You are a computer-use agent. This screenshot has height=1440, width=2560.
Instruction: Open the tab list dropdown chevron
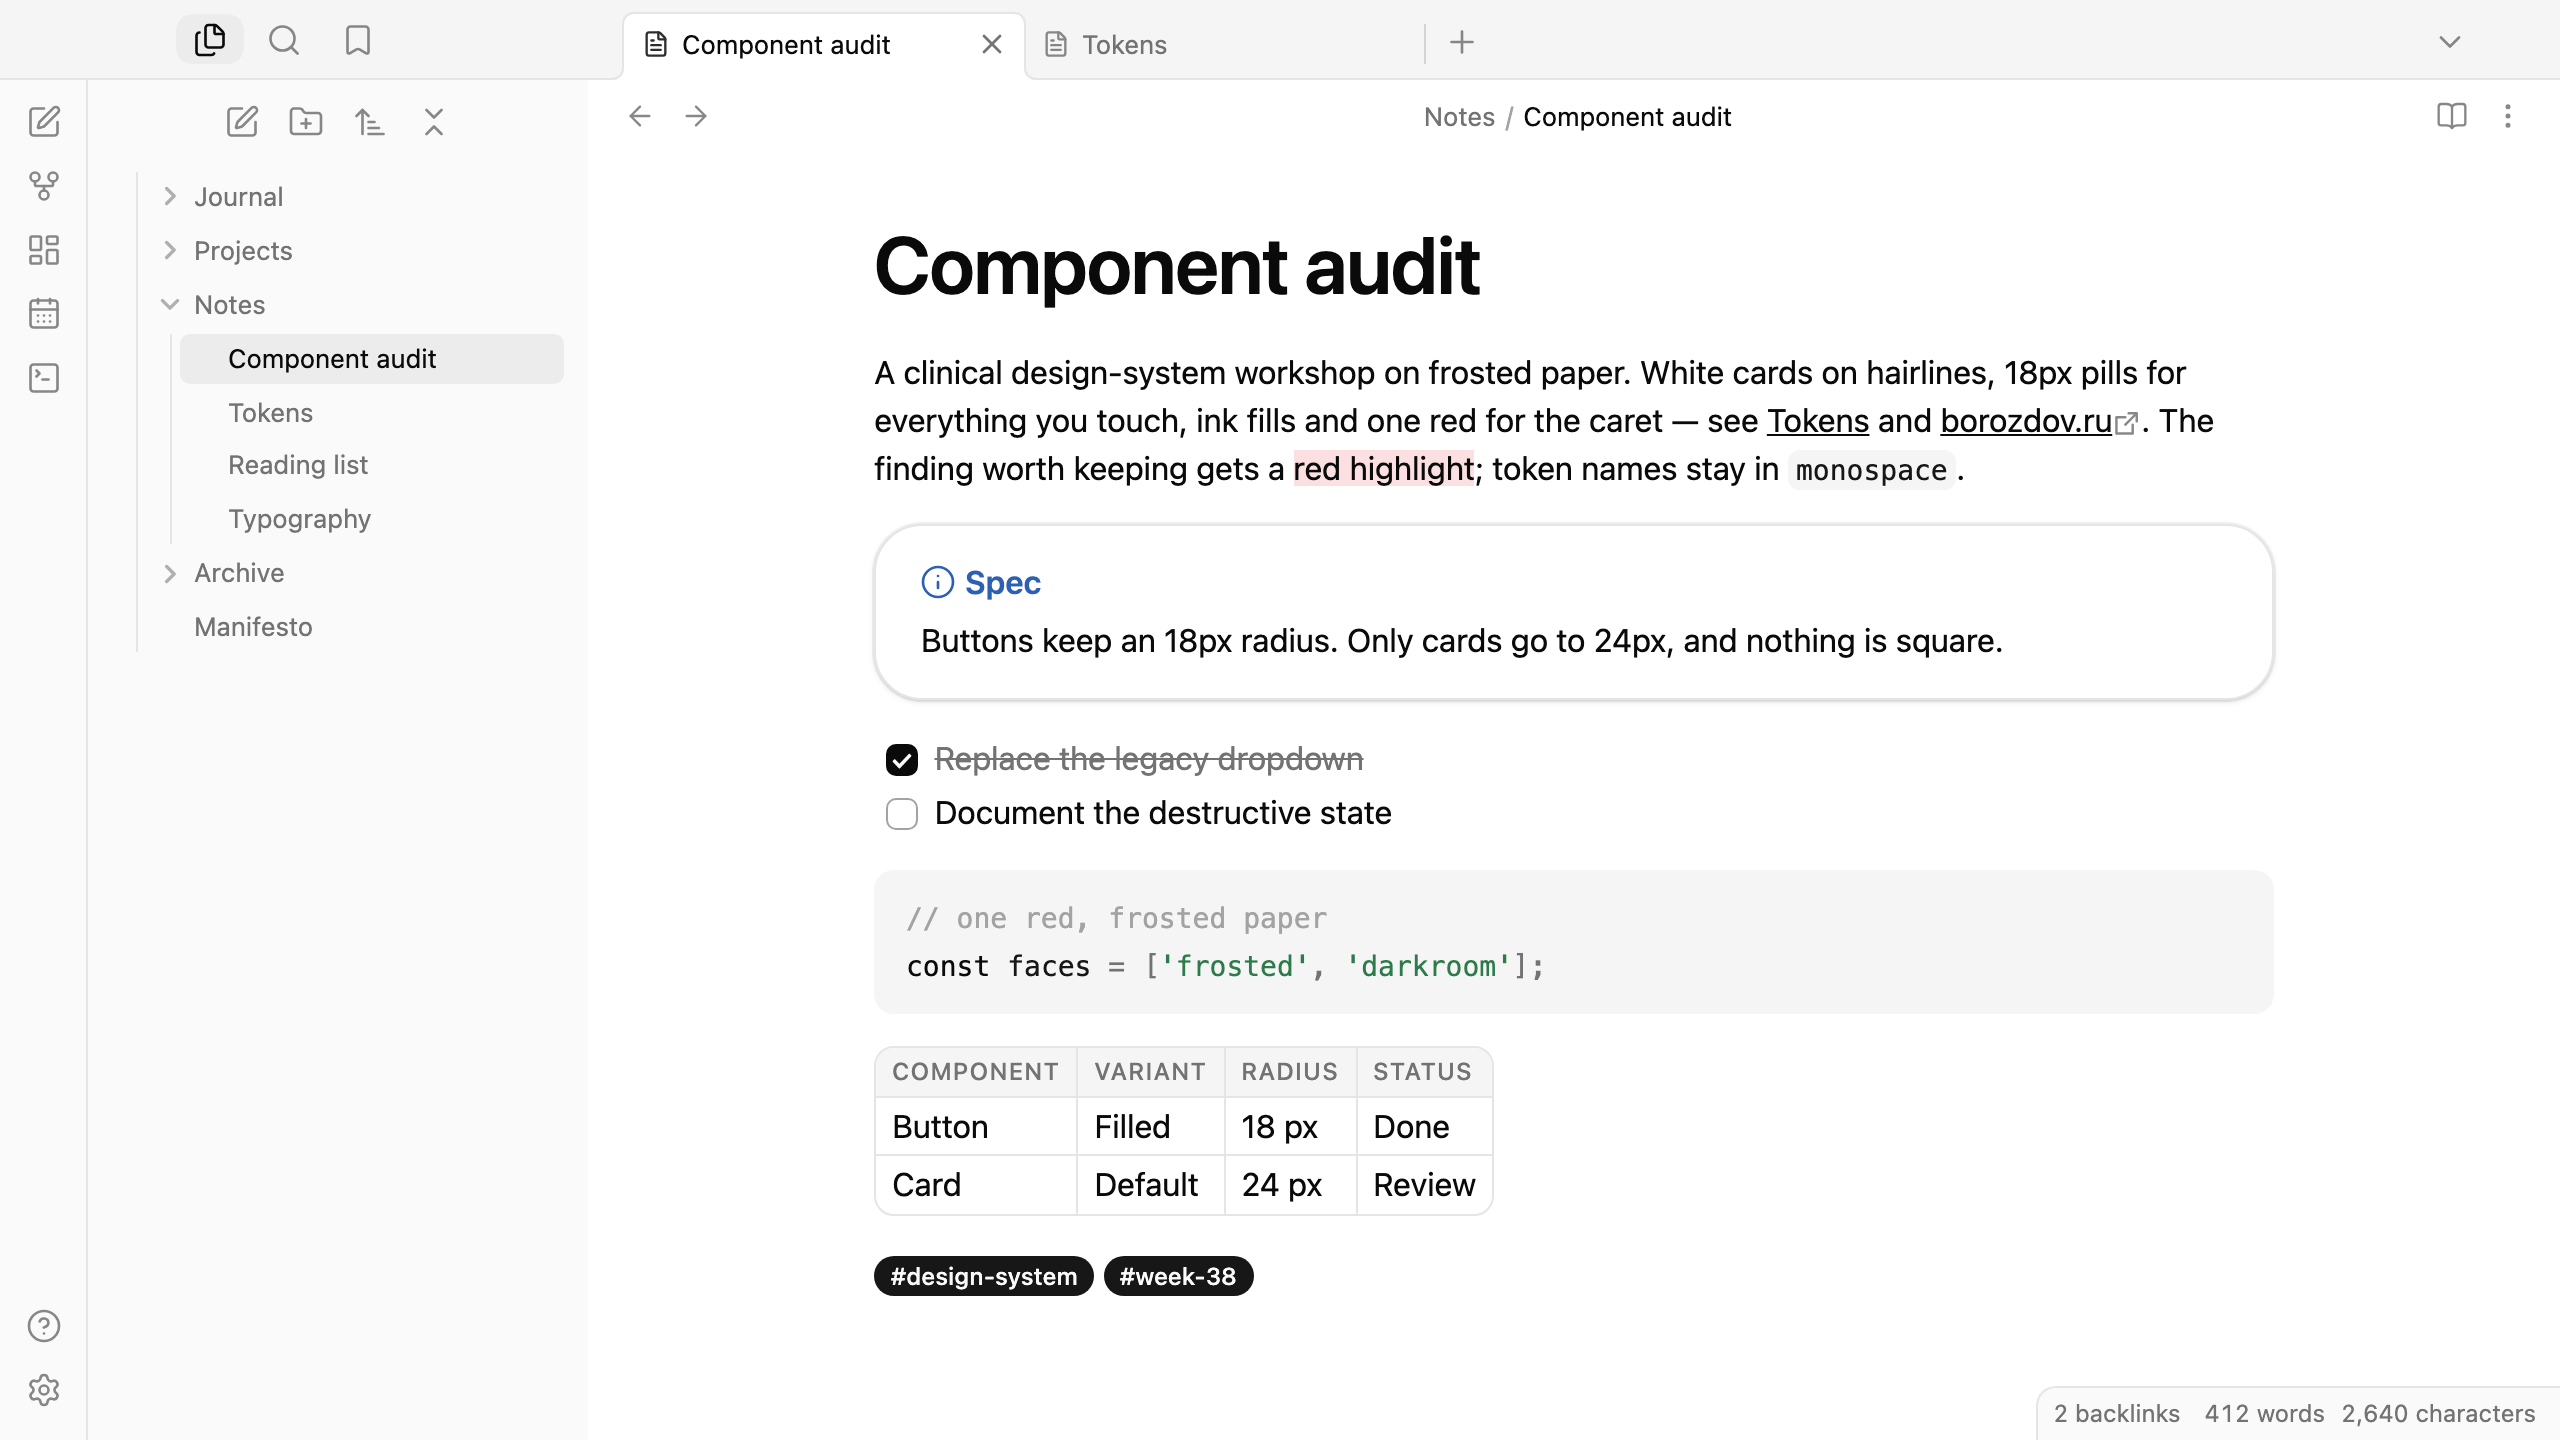(2450, 42)
